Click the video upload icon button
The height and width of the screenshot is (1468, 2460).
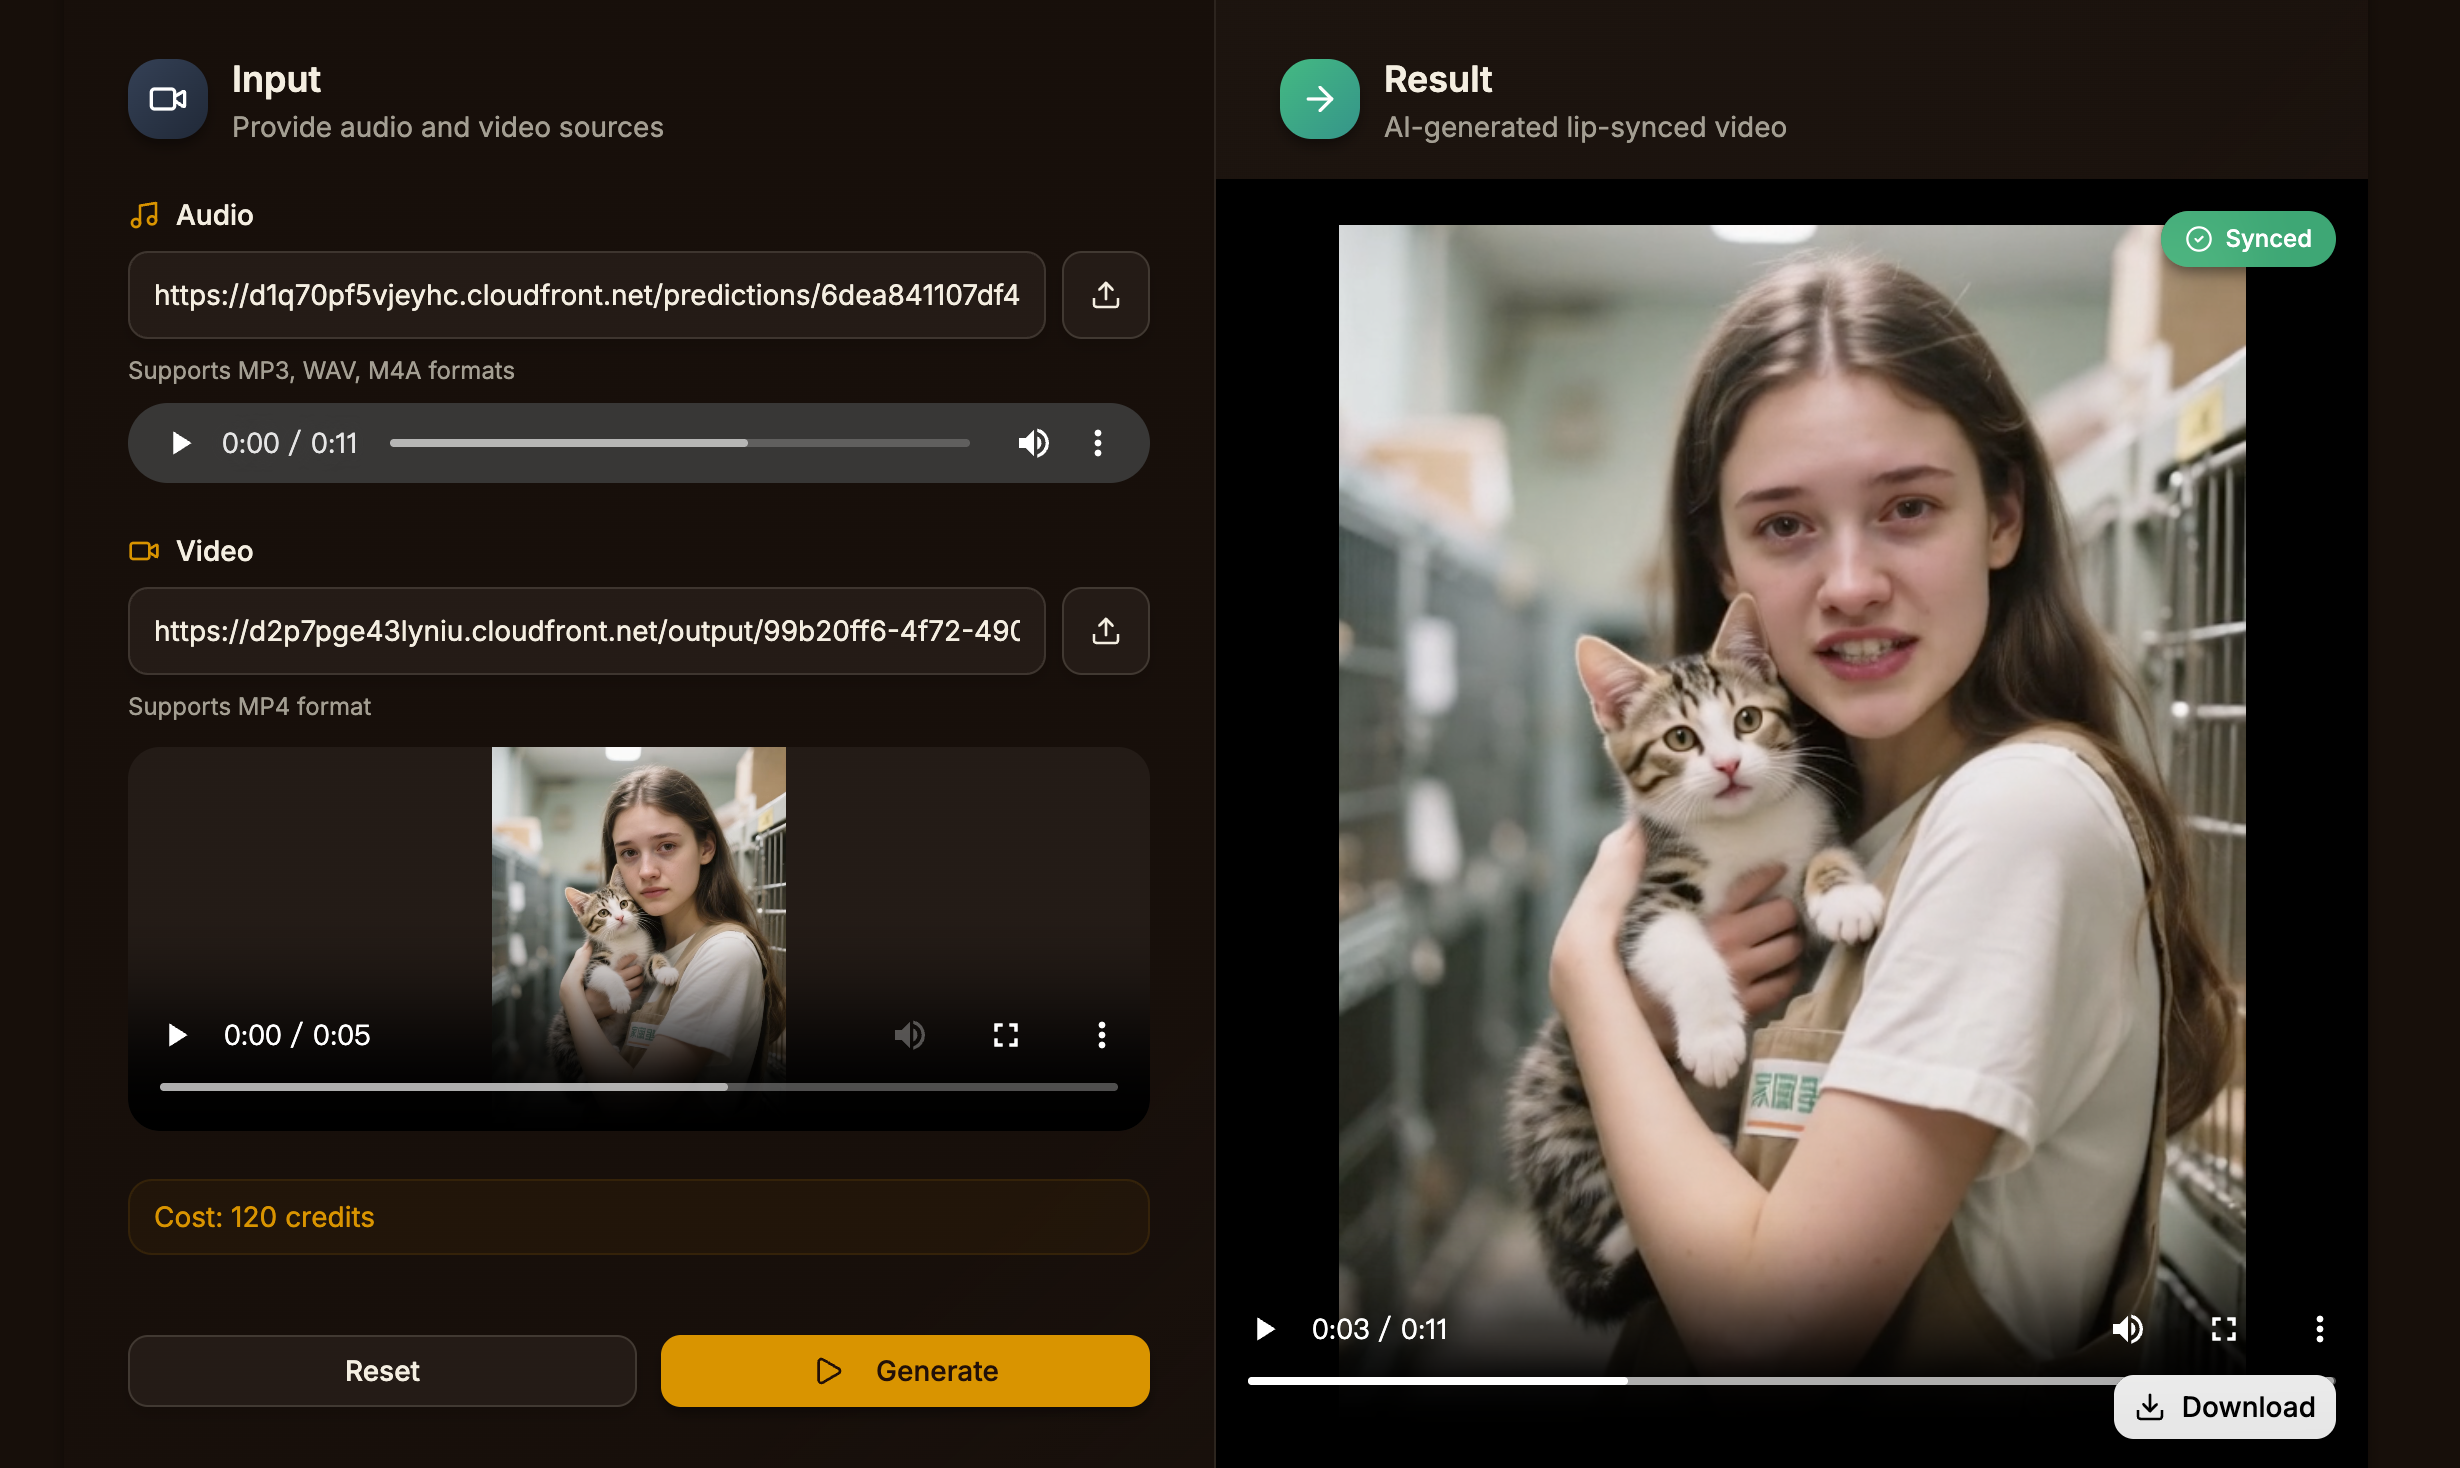click(x=1105, y=631)
